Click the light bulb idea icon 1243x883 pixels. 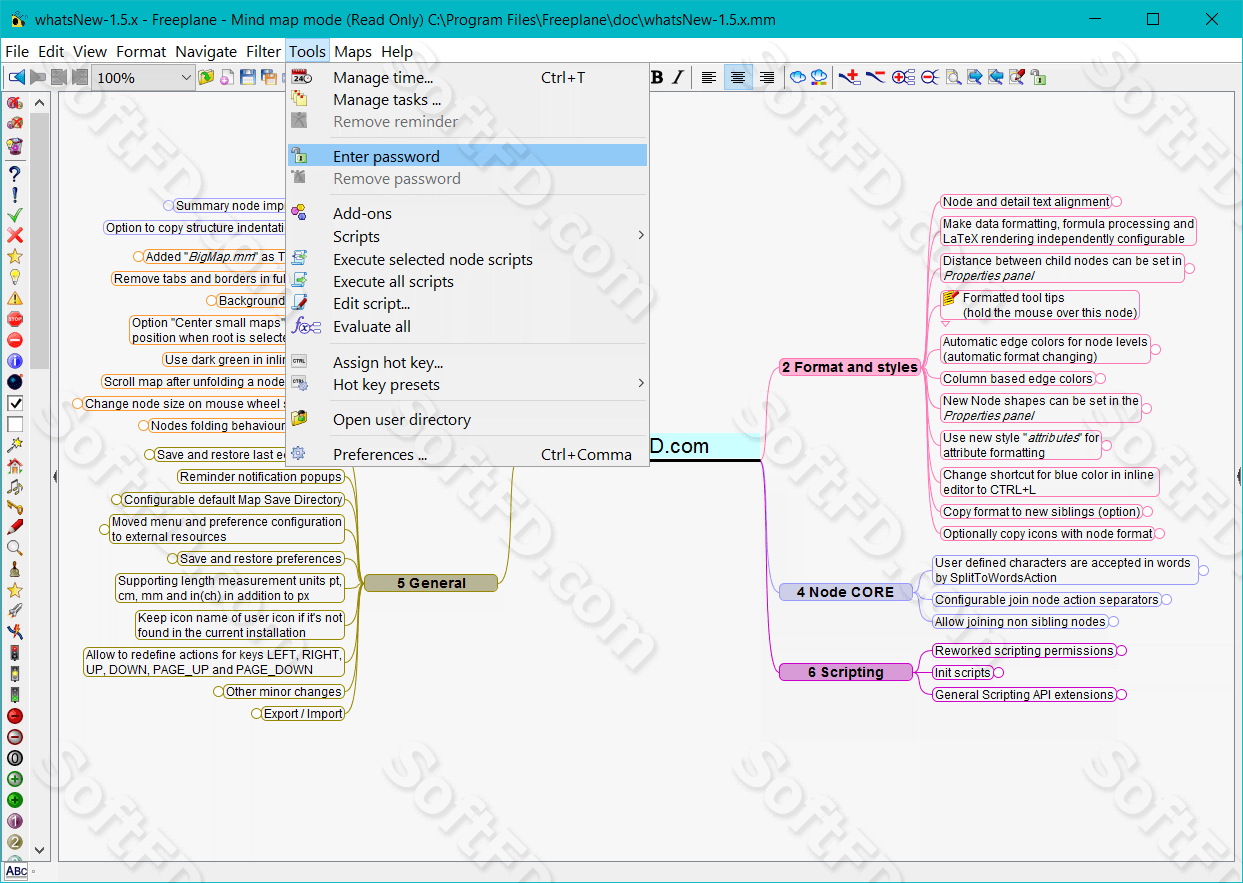(15, 277)
